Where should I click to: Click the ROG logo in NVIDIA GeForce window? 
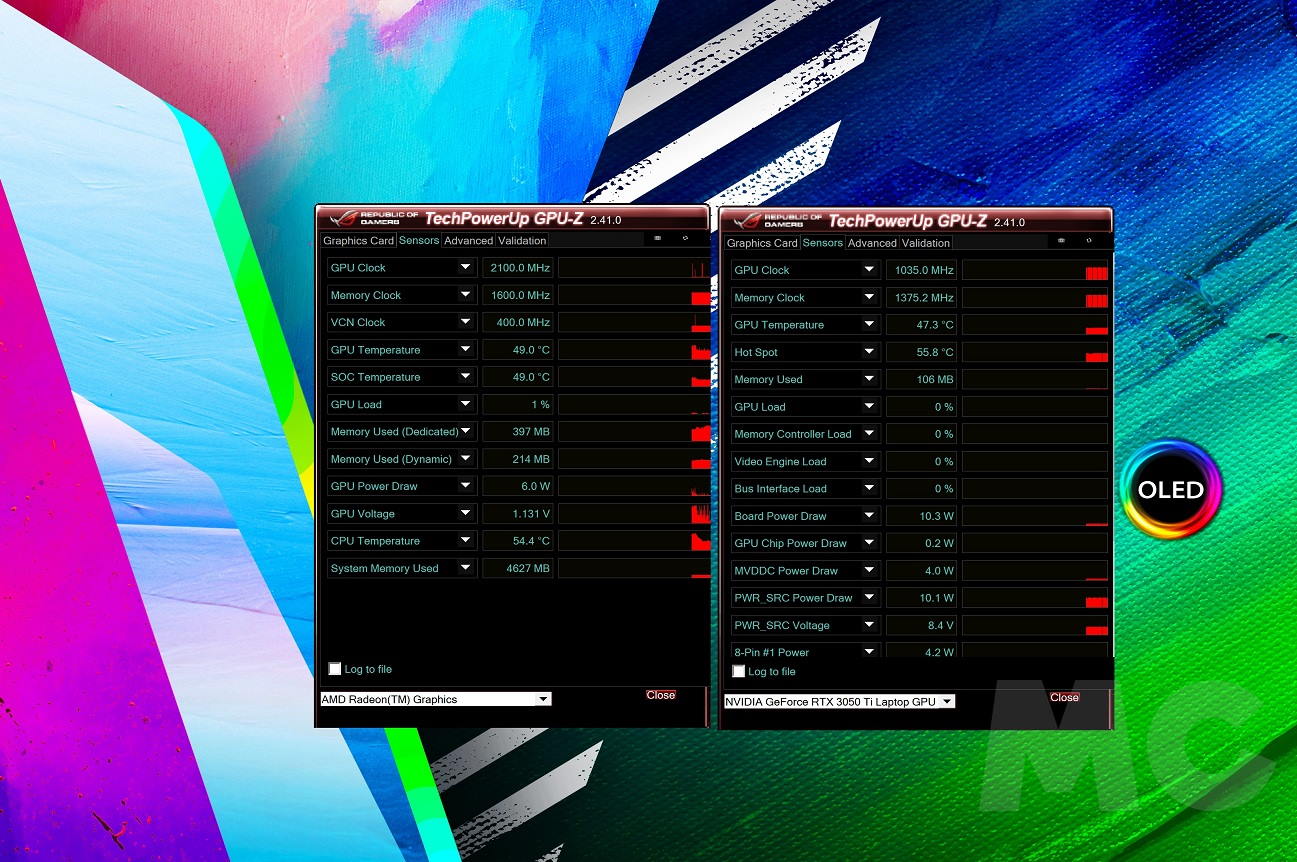tap(747, 220)
